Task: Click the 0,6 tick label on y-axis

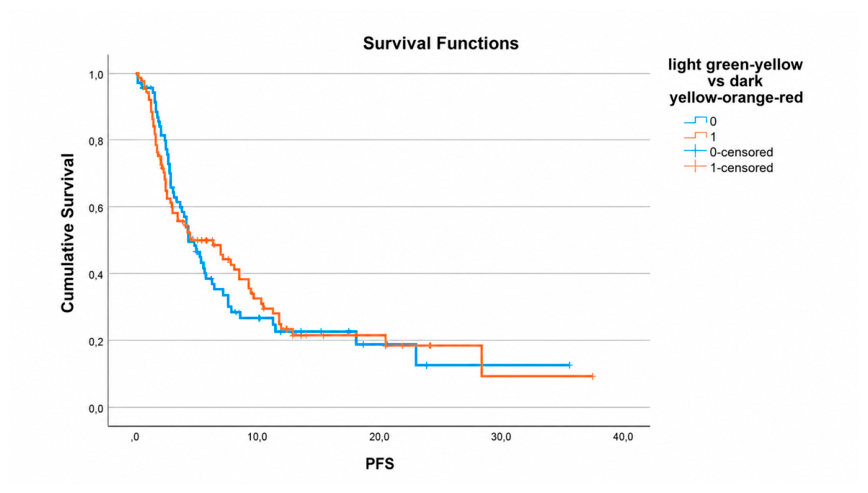Action: [x=96, y=208]
